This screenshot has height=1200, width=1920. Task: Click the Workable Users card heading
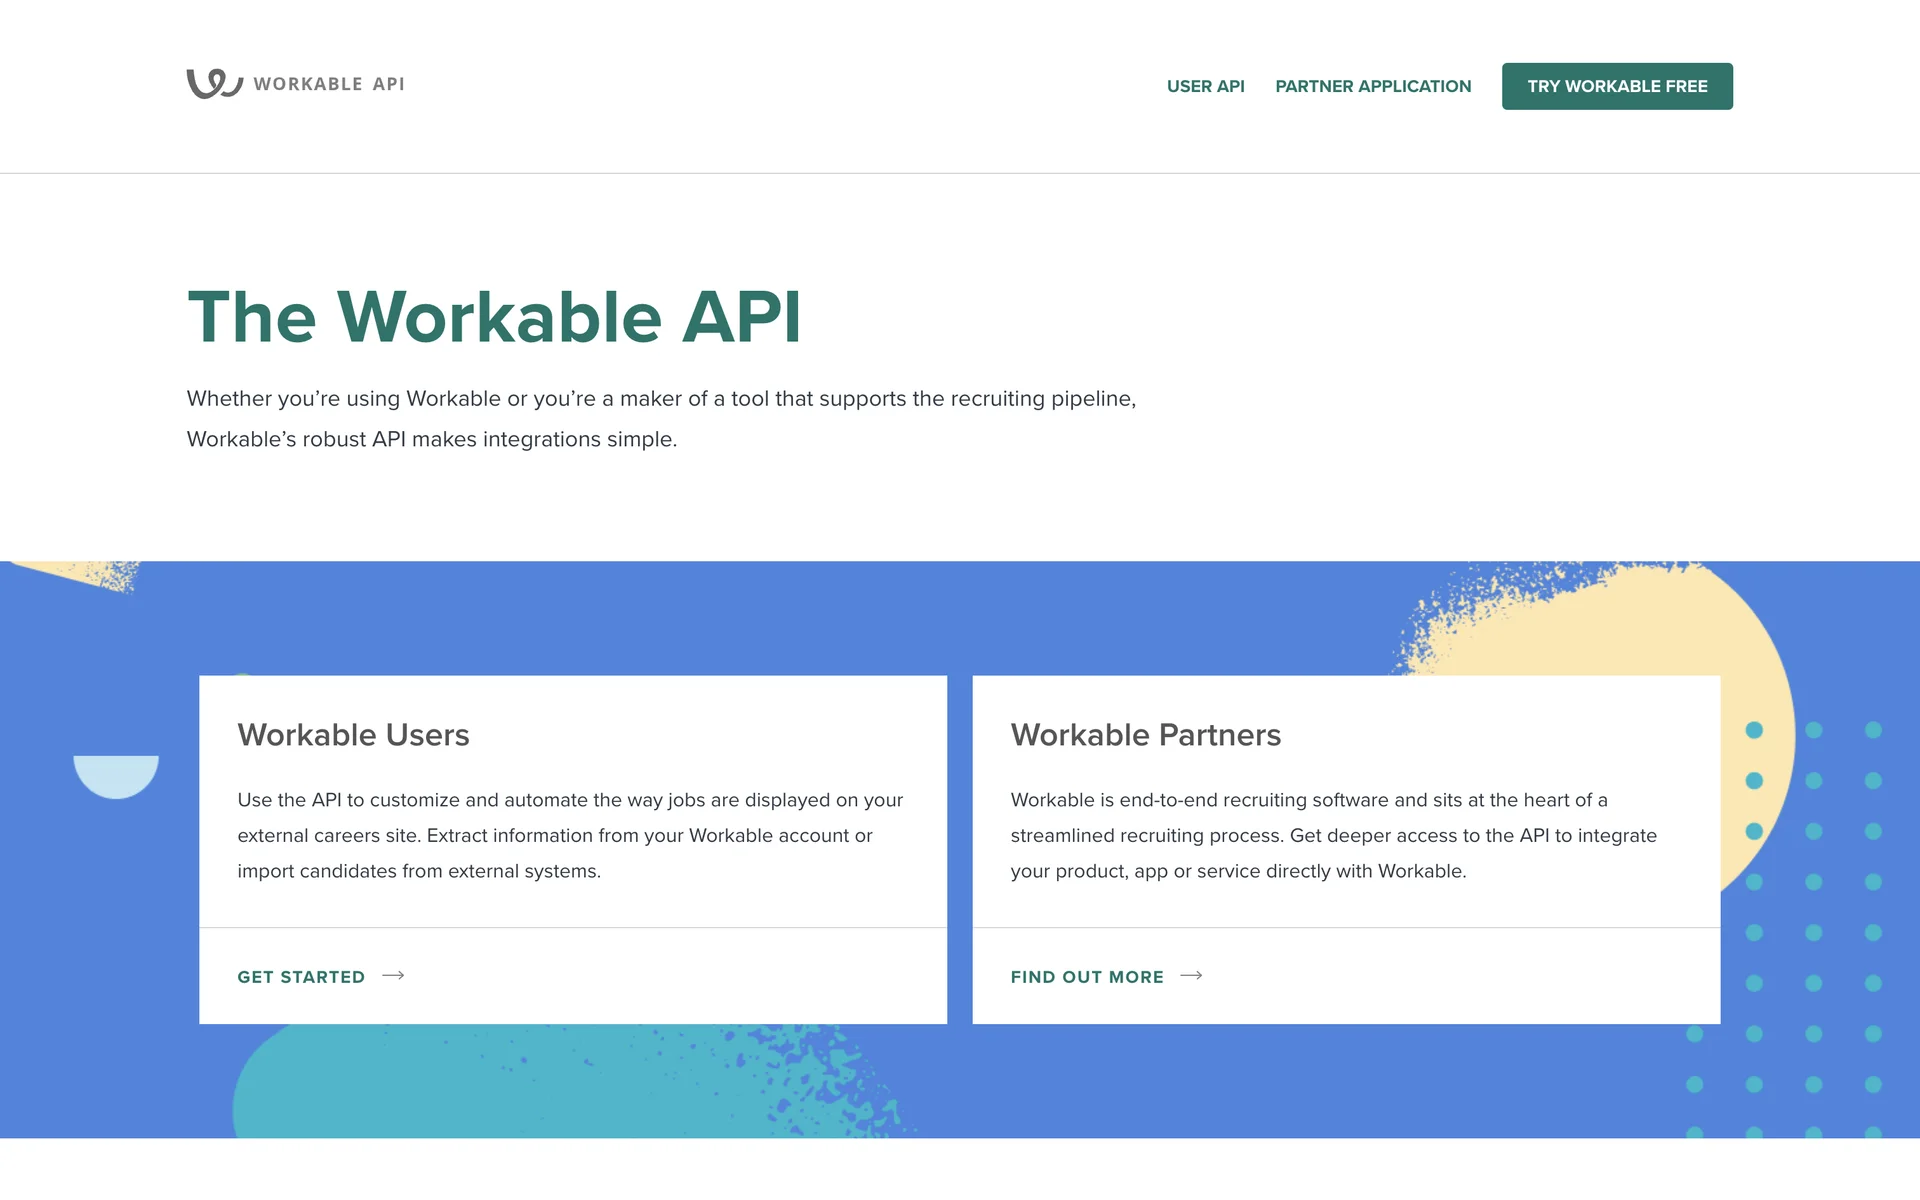(x=353, y=735)
